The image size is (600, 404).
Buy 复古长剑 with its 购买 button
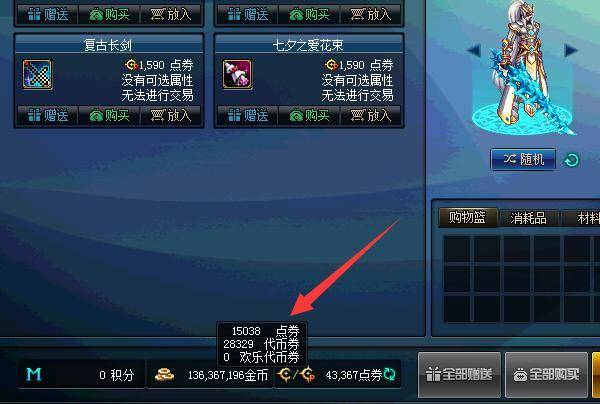click(x=109, y=115)
